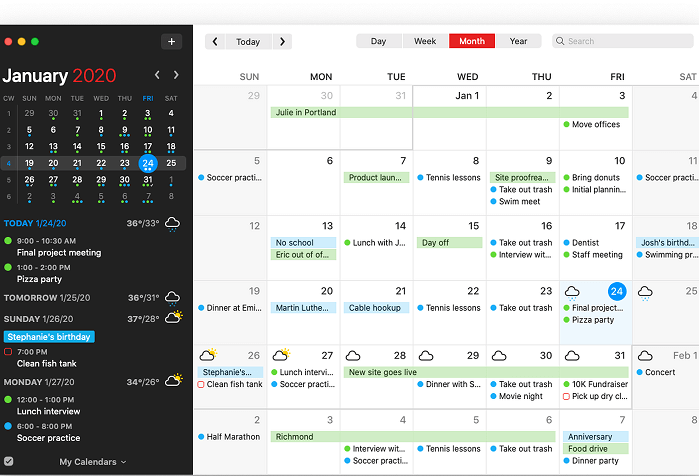Select calendar week 4 number in mini calendar
The image size is (699, 476).
[8, 164]
